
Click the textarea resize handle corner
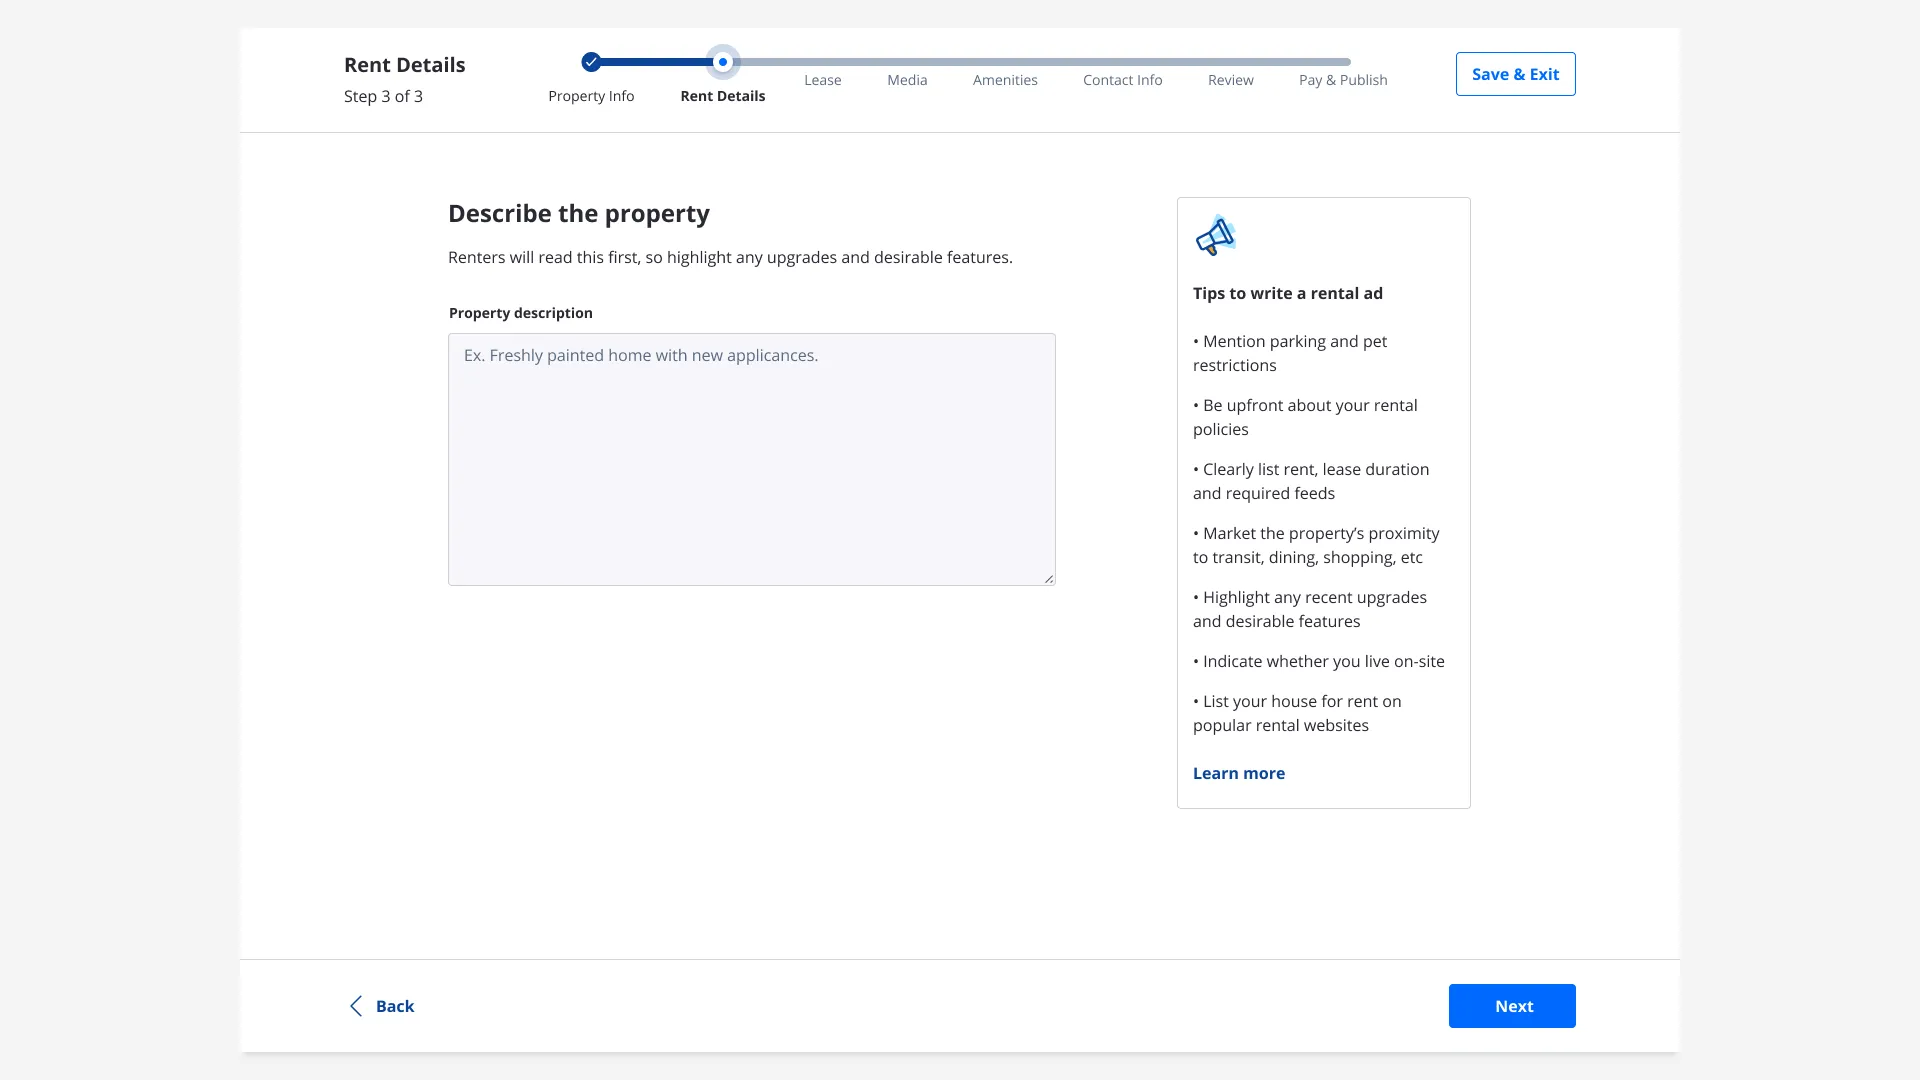[x=1048, y=578]
